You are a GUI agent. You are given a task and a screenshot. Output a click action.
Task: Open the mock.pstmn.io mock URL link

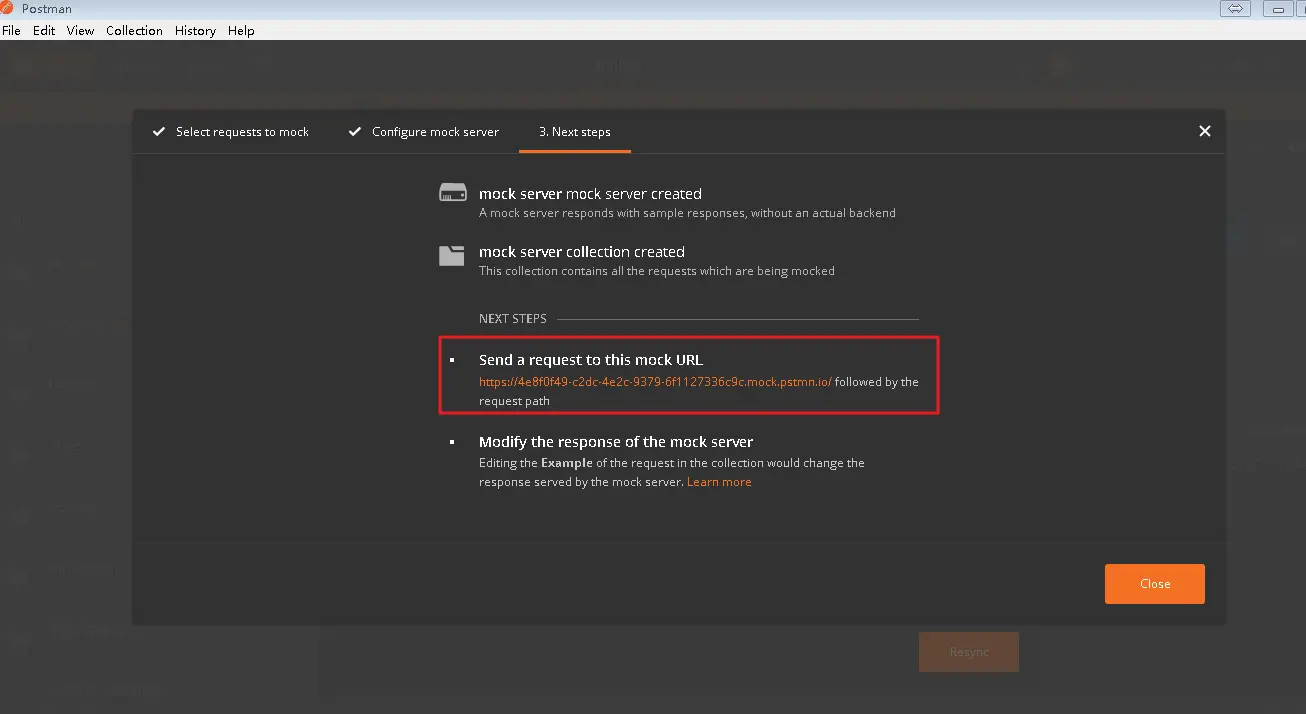[655, 382]
